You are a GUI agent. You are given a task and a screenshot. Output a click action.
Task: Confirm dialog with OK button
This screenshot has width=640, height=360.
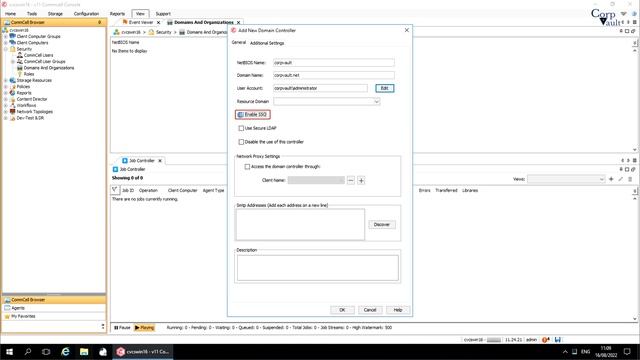(342, 310)
